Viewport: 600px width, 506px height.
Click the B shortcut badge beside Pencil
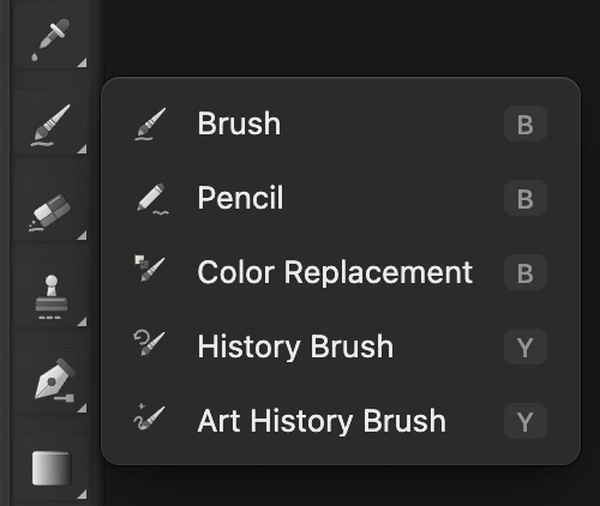tap(525, 198)
